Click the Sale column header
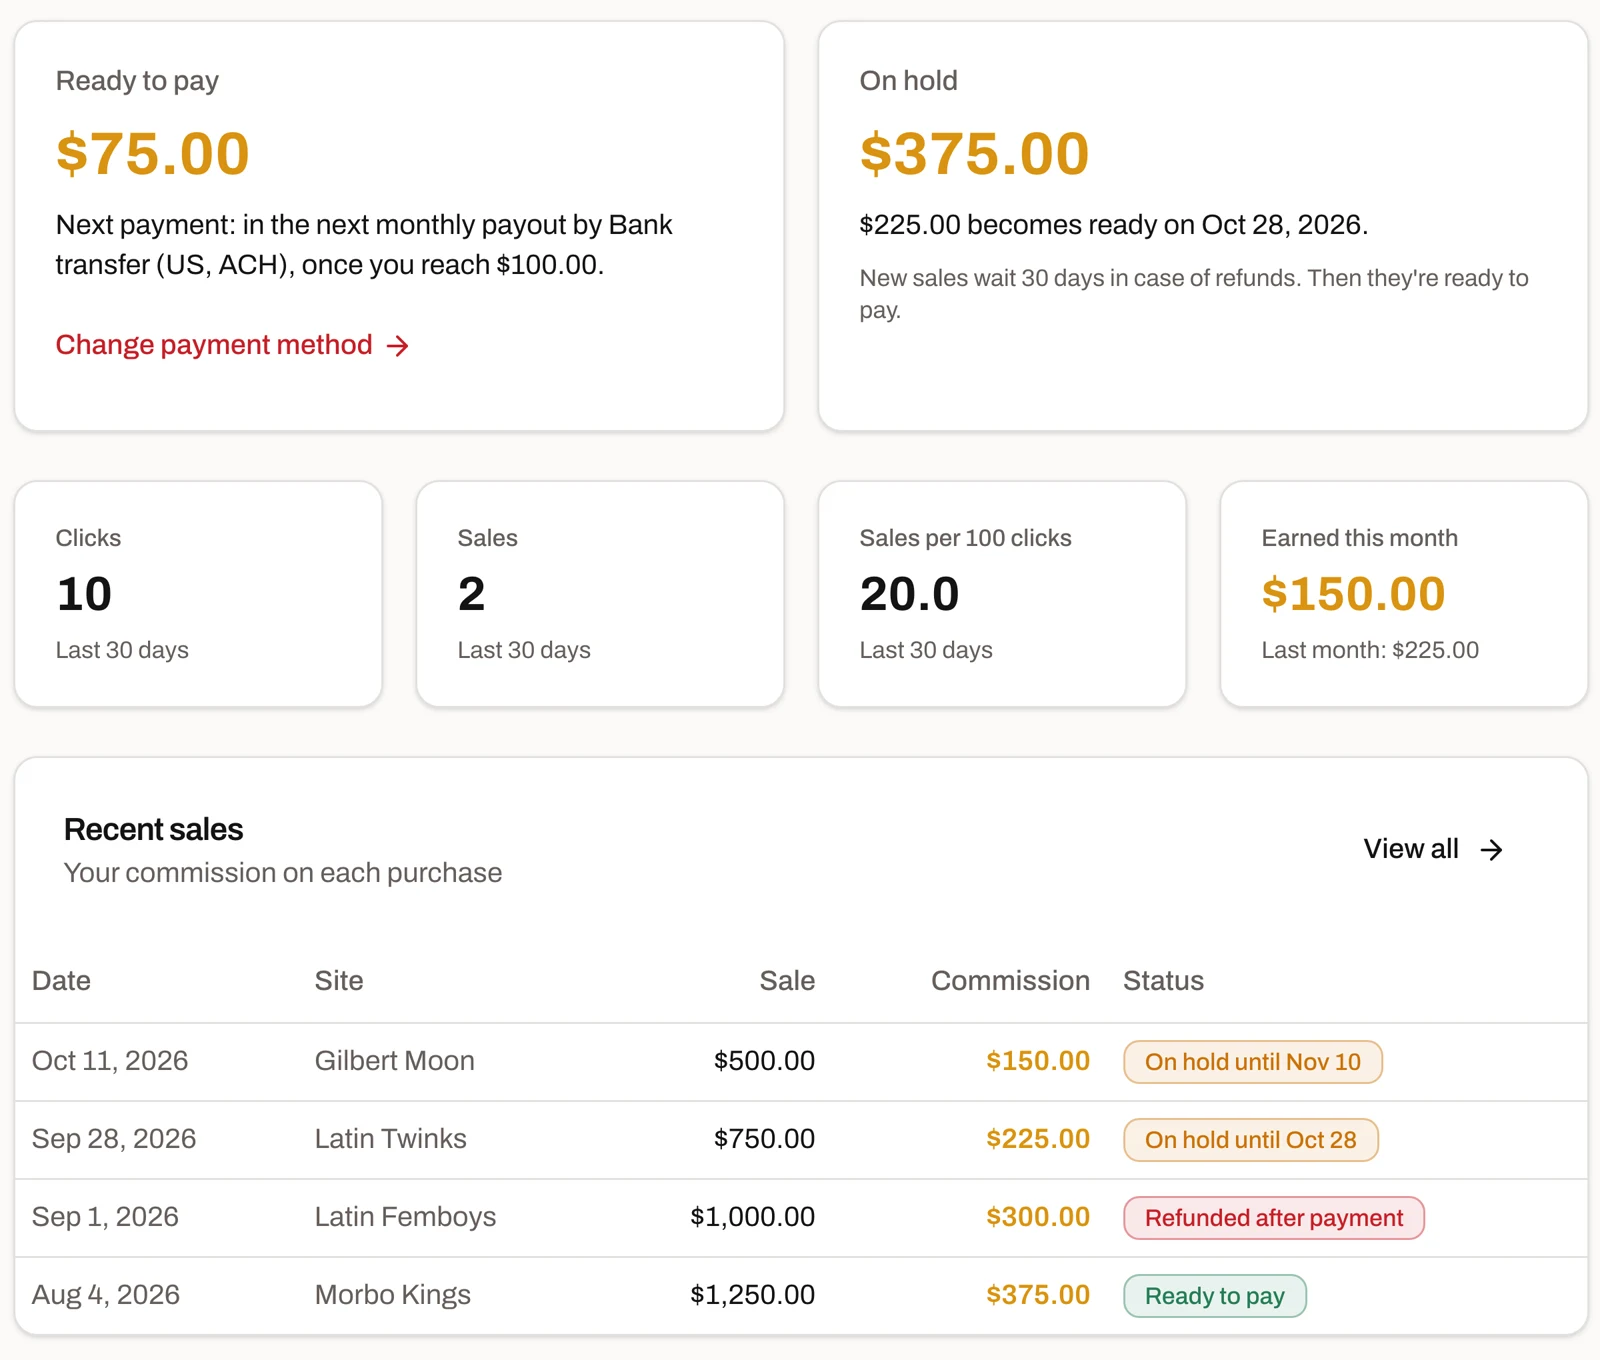Screen dimensions: 1600x1360 (787, 981)
